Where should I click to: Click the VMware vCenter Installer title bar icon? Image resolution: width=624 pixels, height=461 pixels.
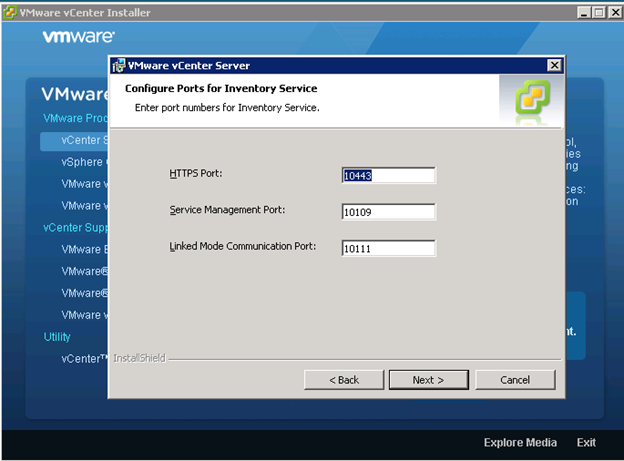pyautogui.click(x=10, y=13)
